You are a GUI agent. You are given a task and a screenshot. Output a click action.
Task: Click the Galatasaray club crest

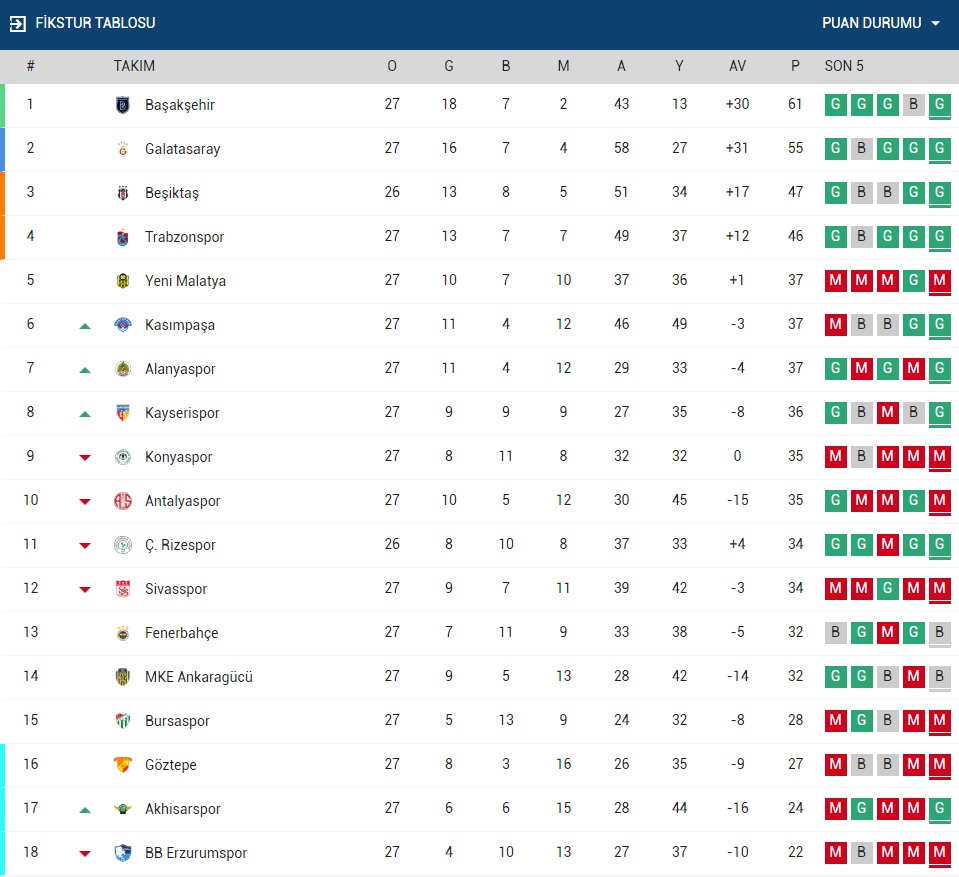point(123,149)
